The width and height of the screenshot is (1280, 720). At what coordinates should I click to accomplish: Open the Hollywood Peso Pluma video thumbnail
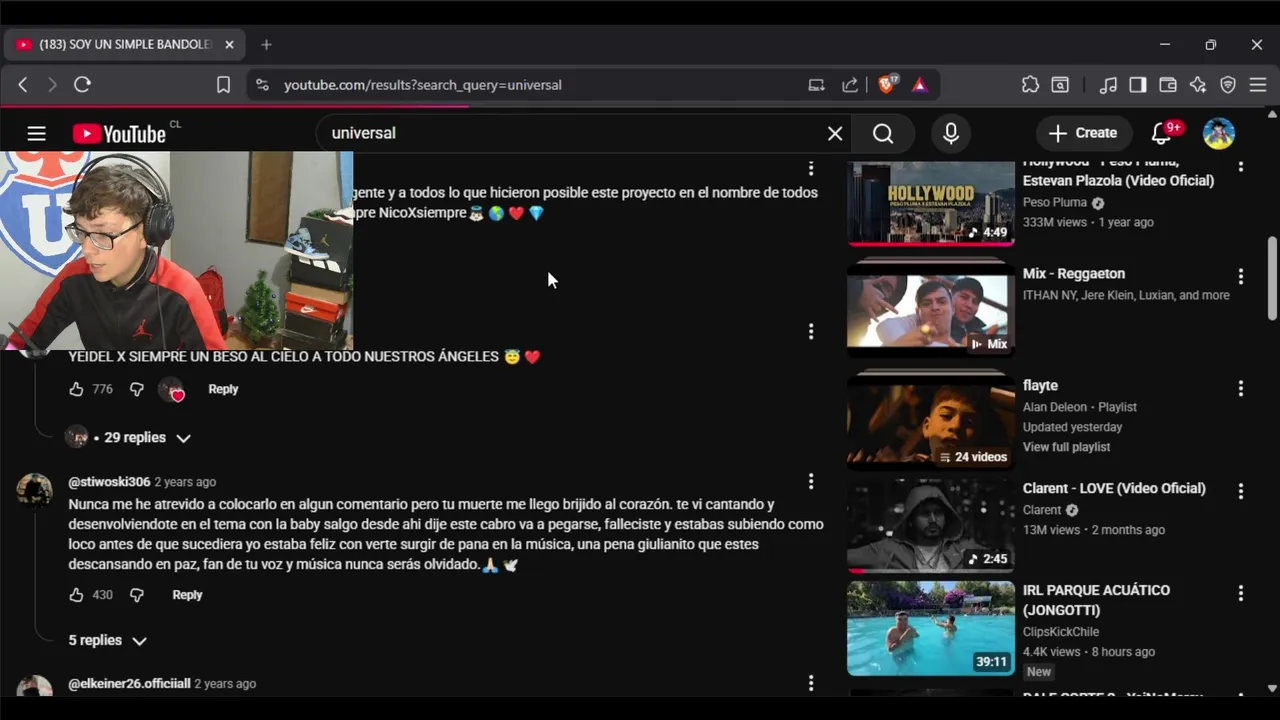coord(931,202)
